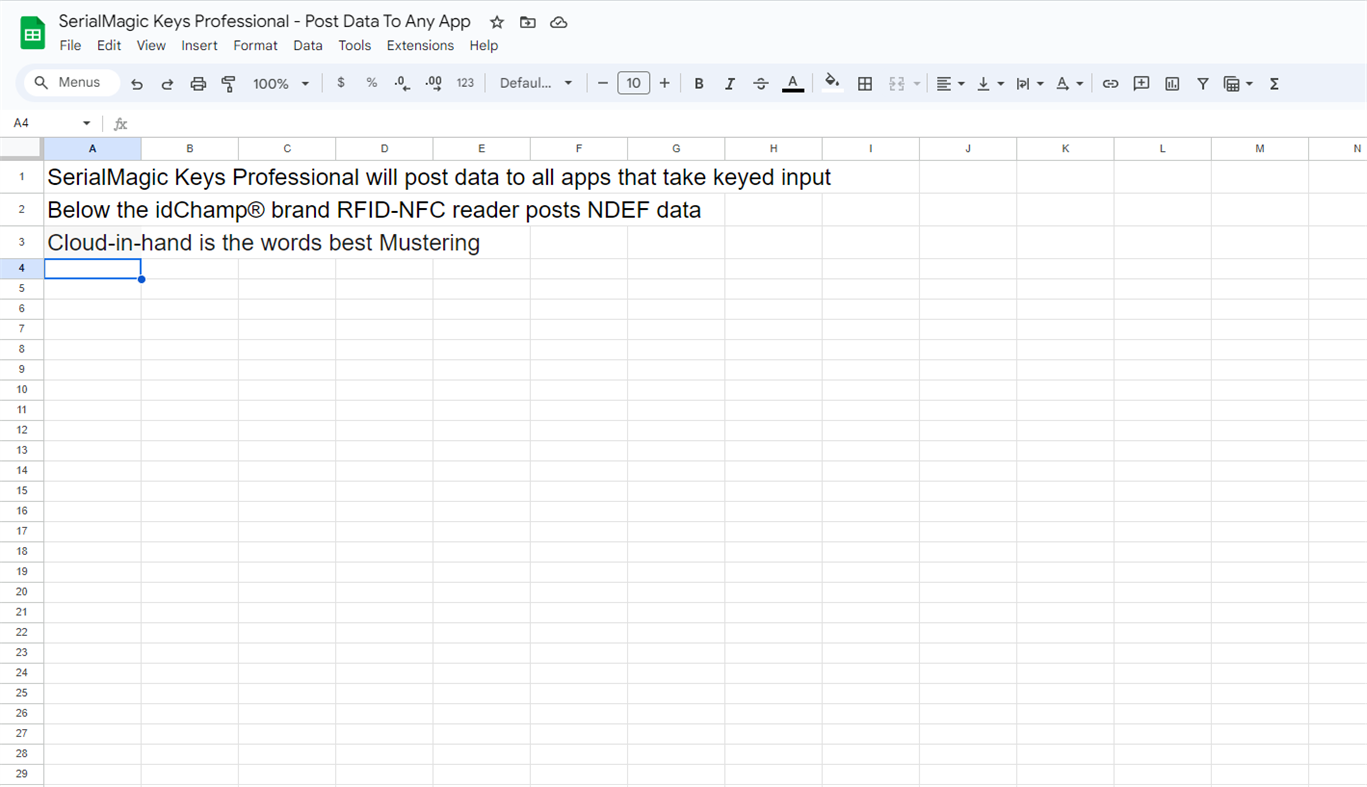Open the Insert menu
Image resolution: width=1367 pixels, height=787 pixels.
coord(199,45)
